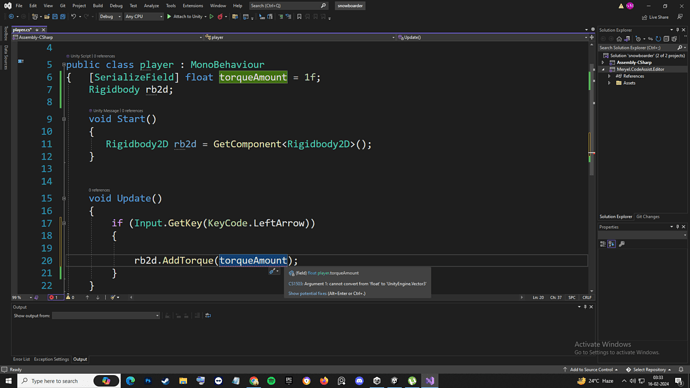Viewport: 690px width, 388px height.
Task: Navigate backward with the blue back arrow
Action: click(11, 17)
